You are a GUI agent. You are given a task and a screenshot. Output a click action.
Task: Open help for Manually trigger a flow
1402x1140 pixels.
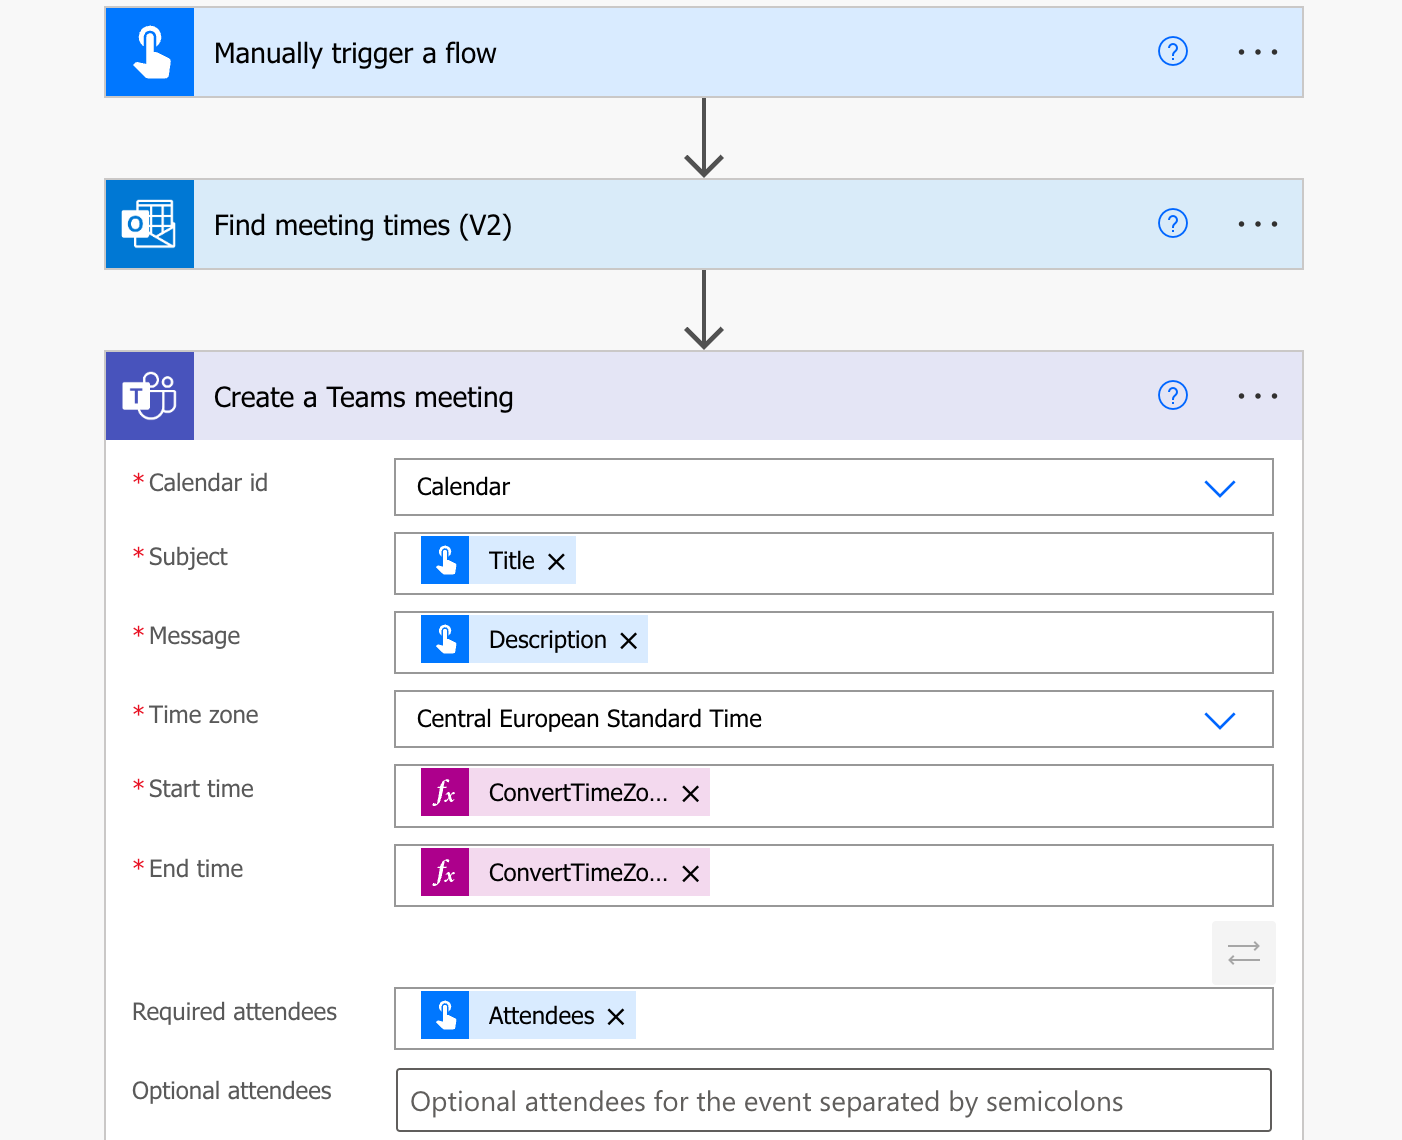[x=1172, y=51]
